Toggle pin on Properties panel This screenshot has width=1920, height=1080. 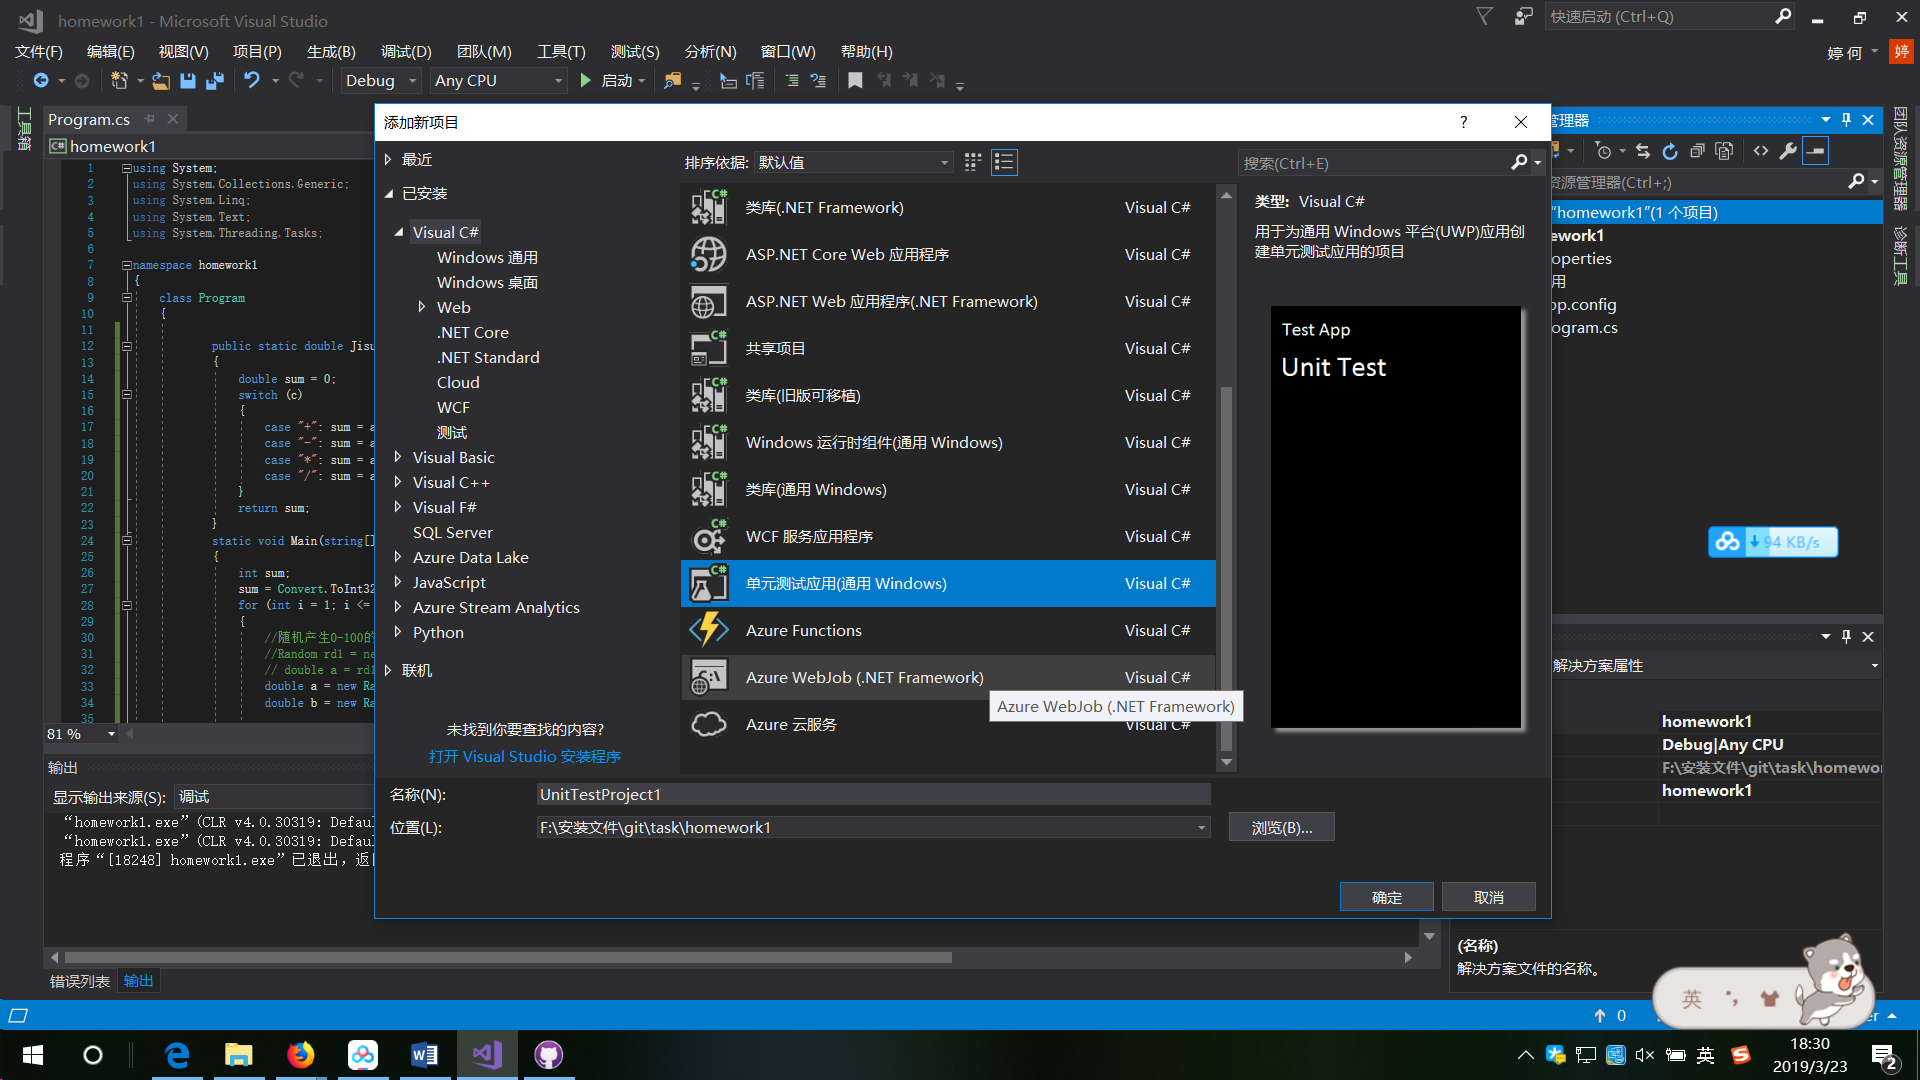pyautogui.click(x=1846, y=636)
